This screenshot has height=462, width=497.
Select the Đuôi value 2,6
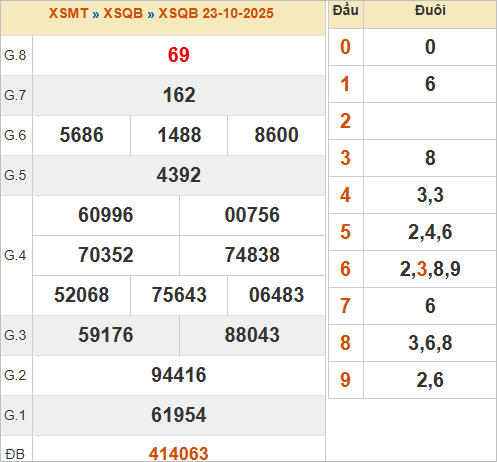pos(430,380)
